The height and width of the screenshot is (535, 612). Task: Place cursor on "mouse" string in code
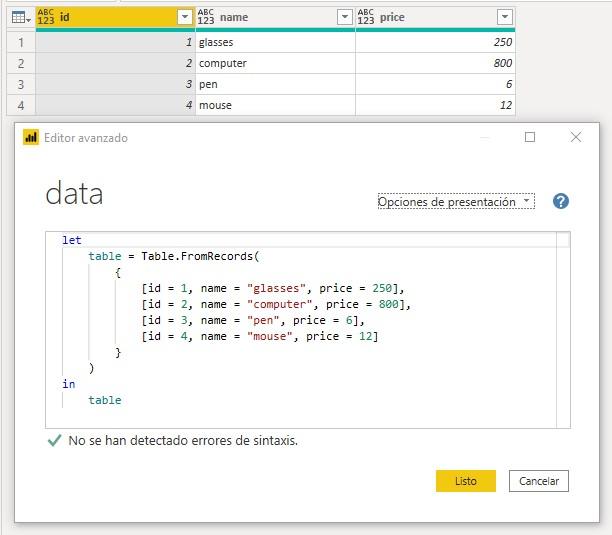click(x=270, y=336)
